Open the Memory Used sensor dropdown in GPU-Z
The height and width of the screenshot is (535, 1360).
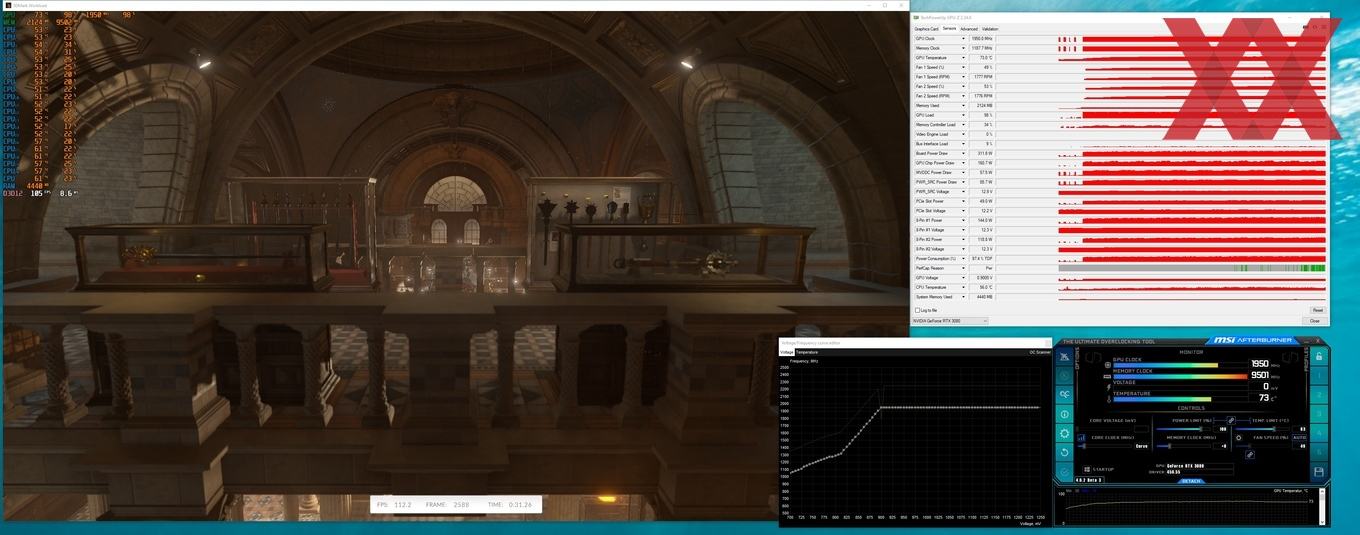(964, 105)
